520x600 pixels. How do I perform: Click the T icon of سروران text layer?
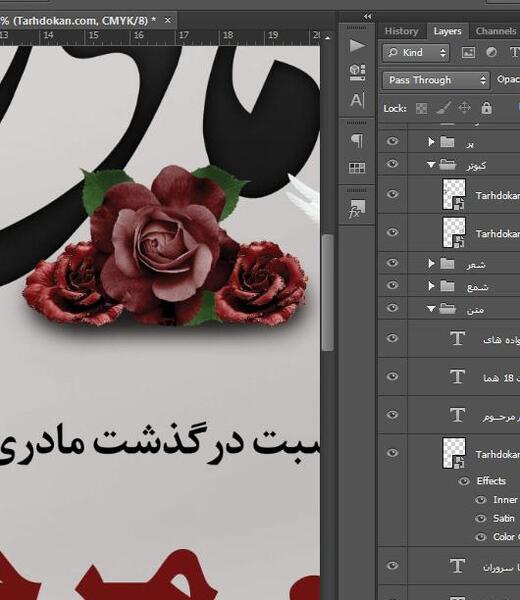(x=457, y=566)
